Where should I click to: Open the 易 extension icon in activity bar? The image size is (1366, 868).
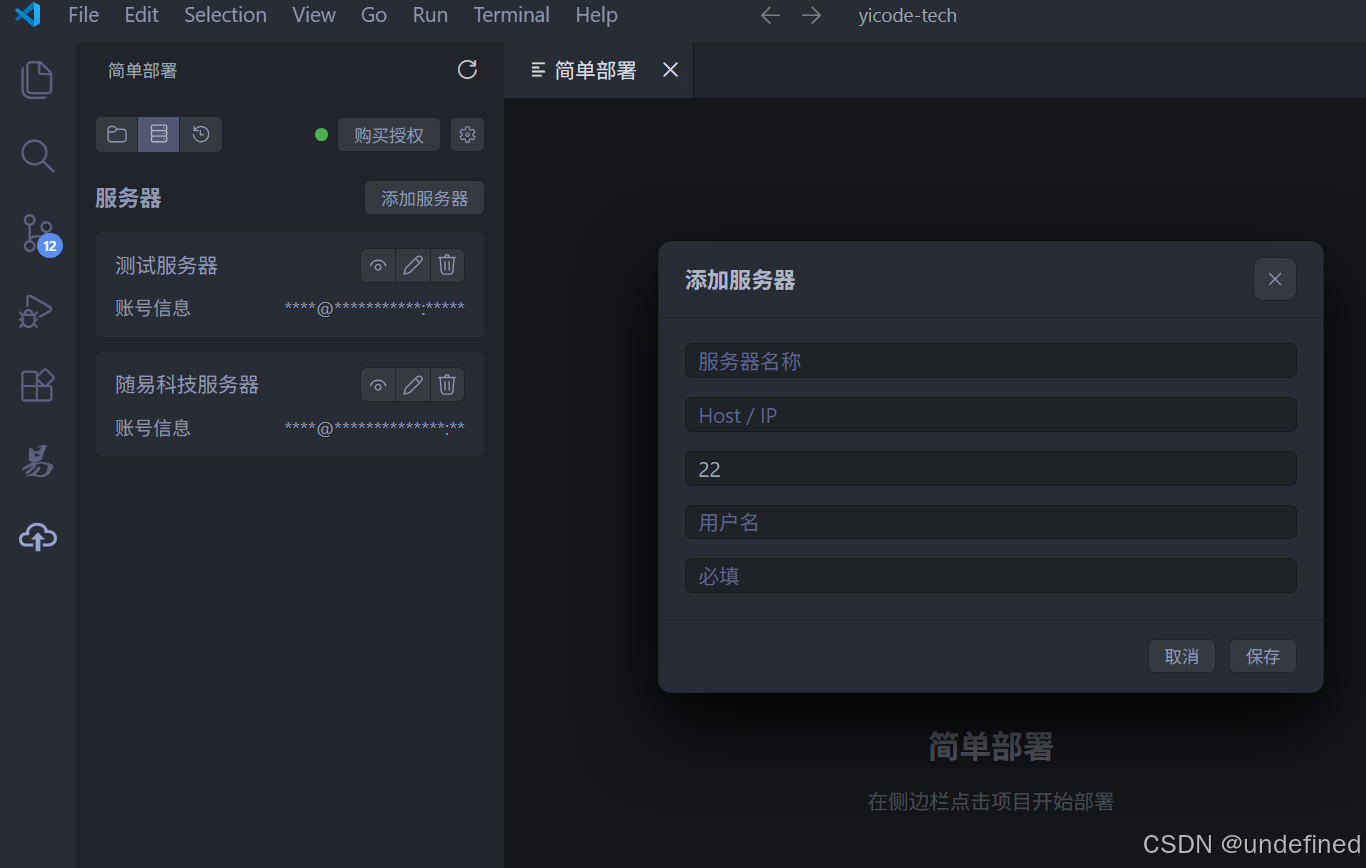tap(37, 461)
